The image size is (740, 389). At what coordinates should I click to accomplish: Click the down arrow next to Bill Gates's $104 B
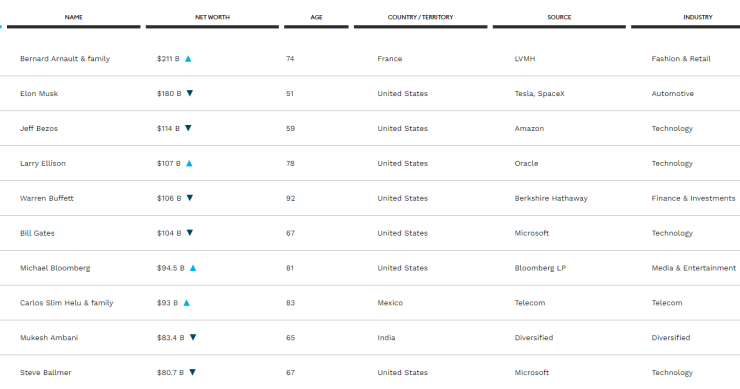(x=190, y=233)
